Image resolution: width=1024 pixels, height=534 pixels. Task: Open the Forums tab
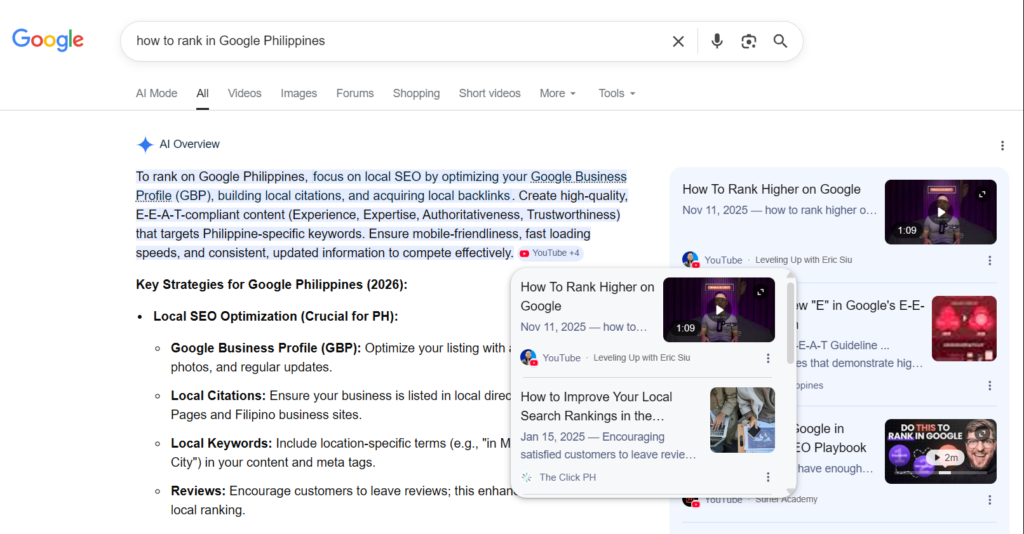click(355, 93)
